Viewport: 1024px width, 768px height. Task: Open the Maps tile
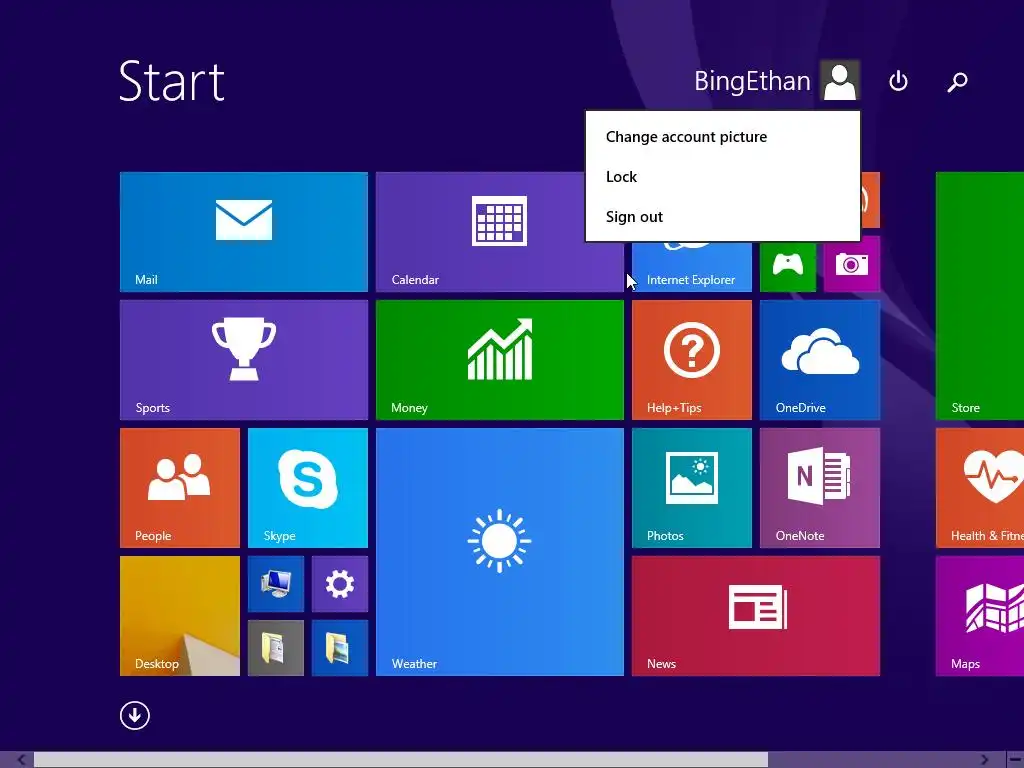point(980,616)
